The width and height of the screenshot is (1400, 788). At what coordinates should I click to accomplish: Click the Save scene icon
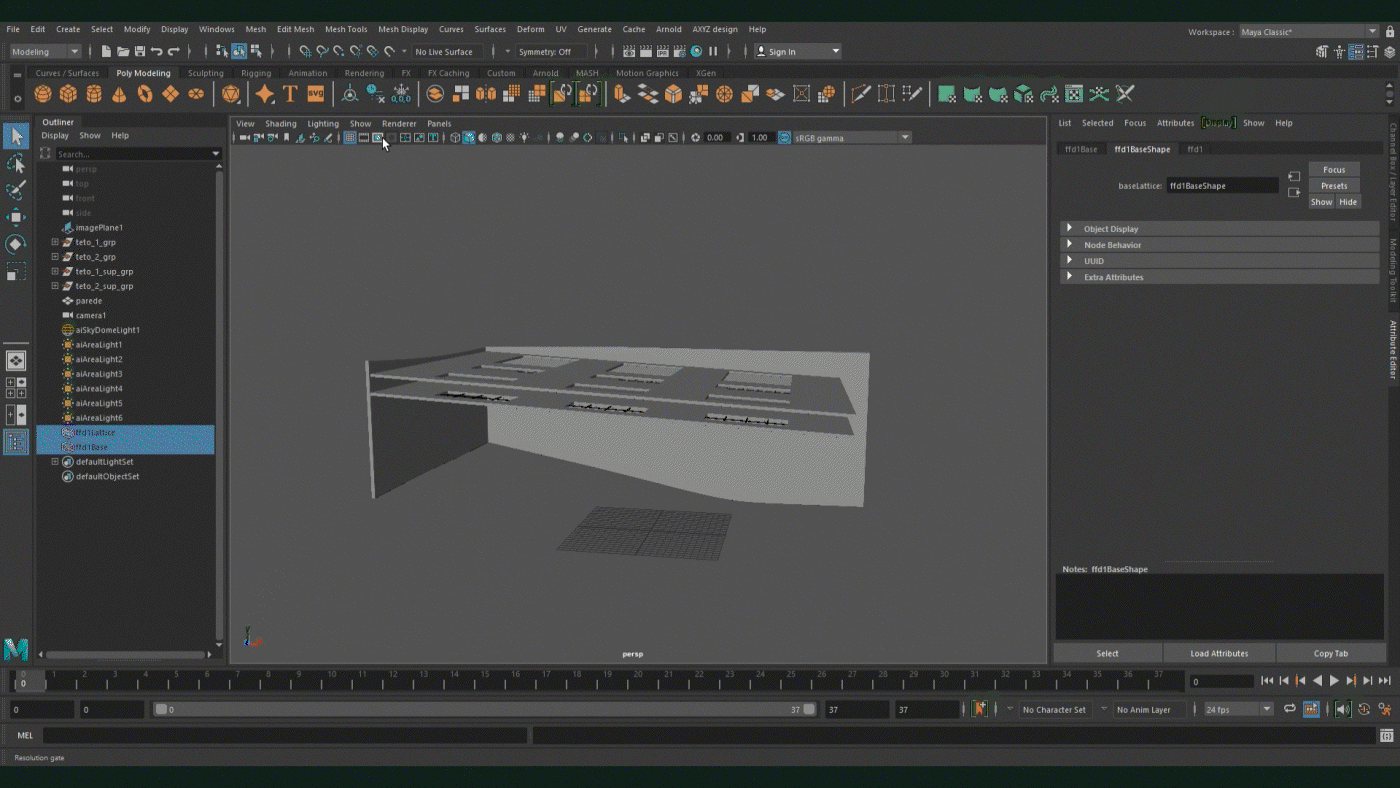[139, 51]
